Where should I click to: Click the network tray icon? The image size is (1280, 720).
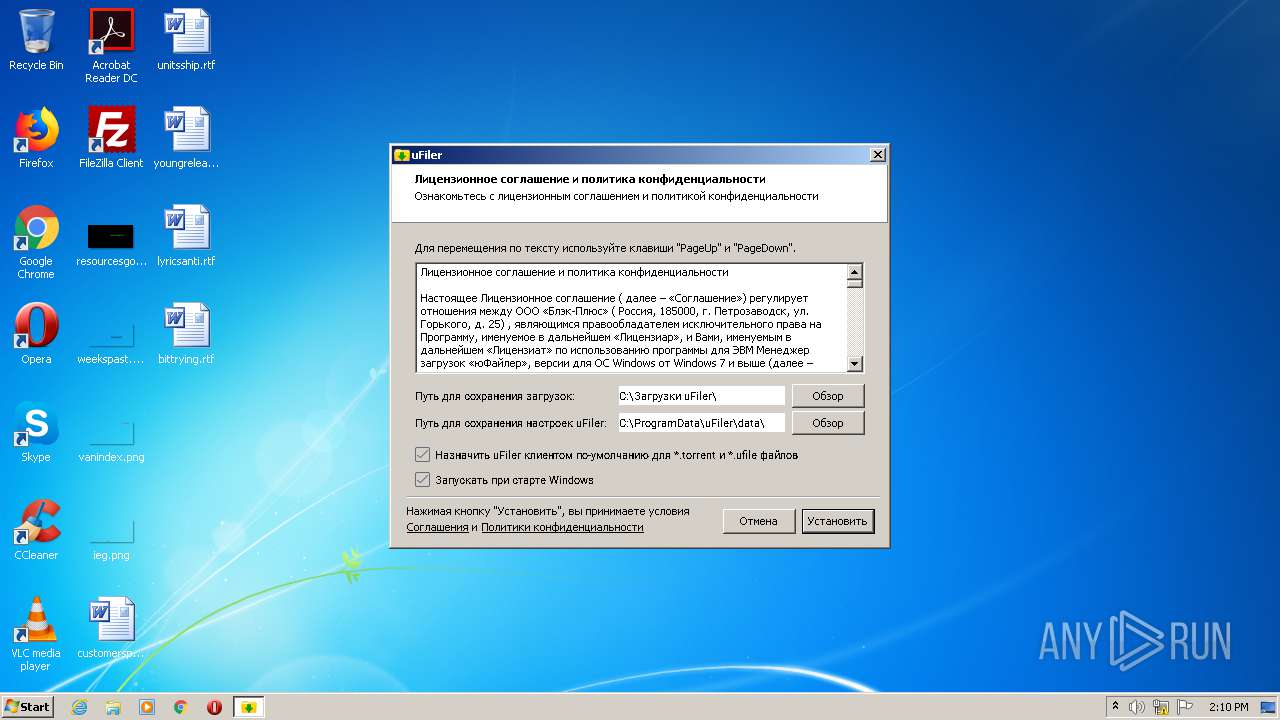tap(1161, 707)
